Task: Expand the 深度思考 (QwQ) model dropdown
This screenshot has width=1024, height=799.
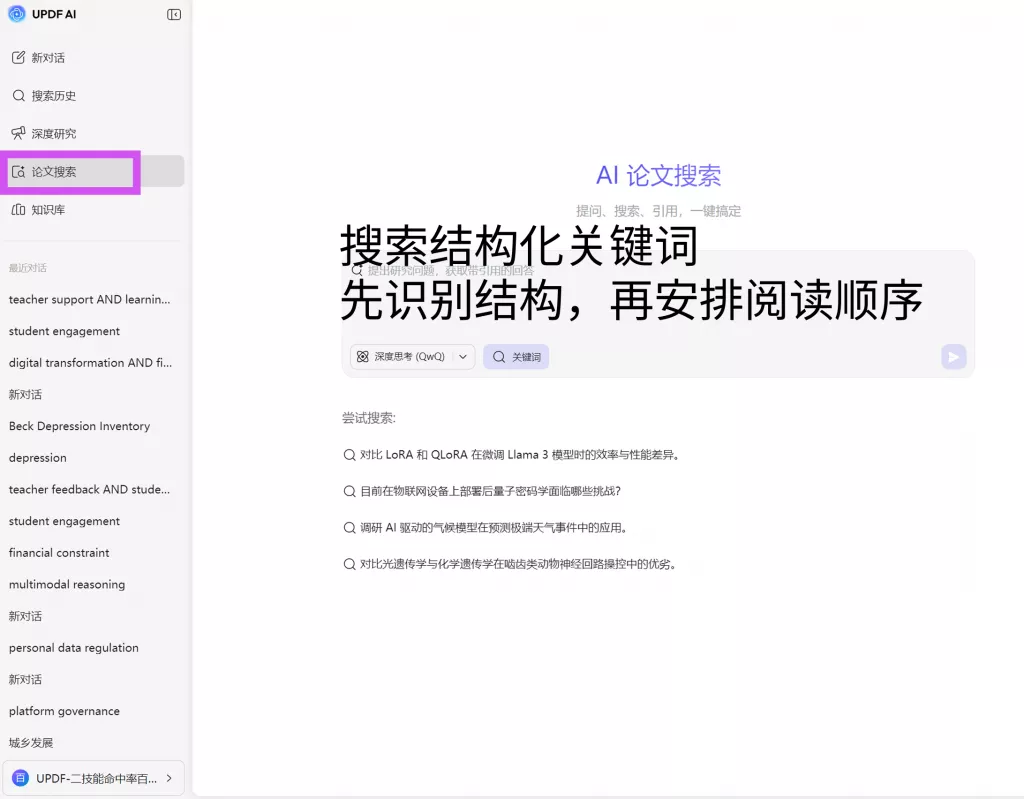Action: [463, 356]
